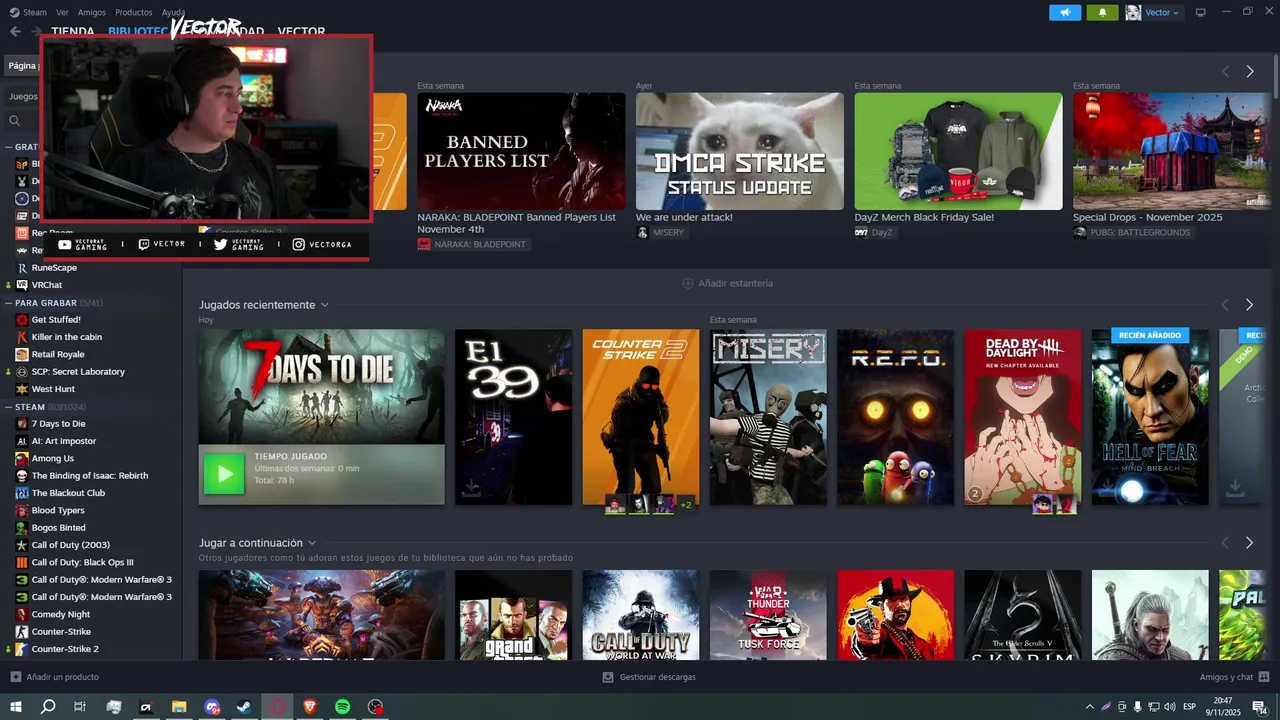
Task: Open the Amigos menu
Action: coord(92,12)
